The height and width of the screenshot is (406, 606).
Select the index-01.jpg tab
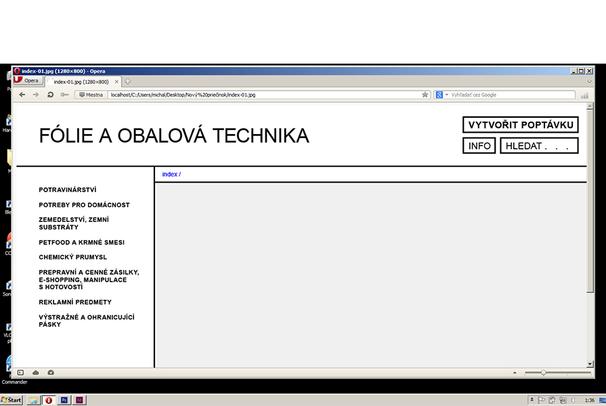coord(83,81)
